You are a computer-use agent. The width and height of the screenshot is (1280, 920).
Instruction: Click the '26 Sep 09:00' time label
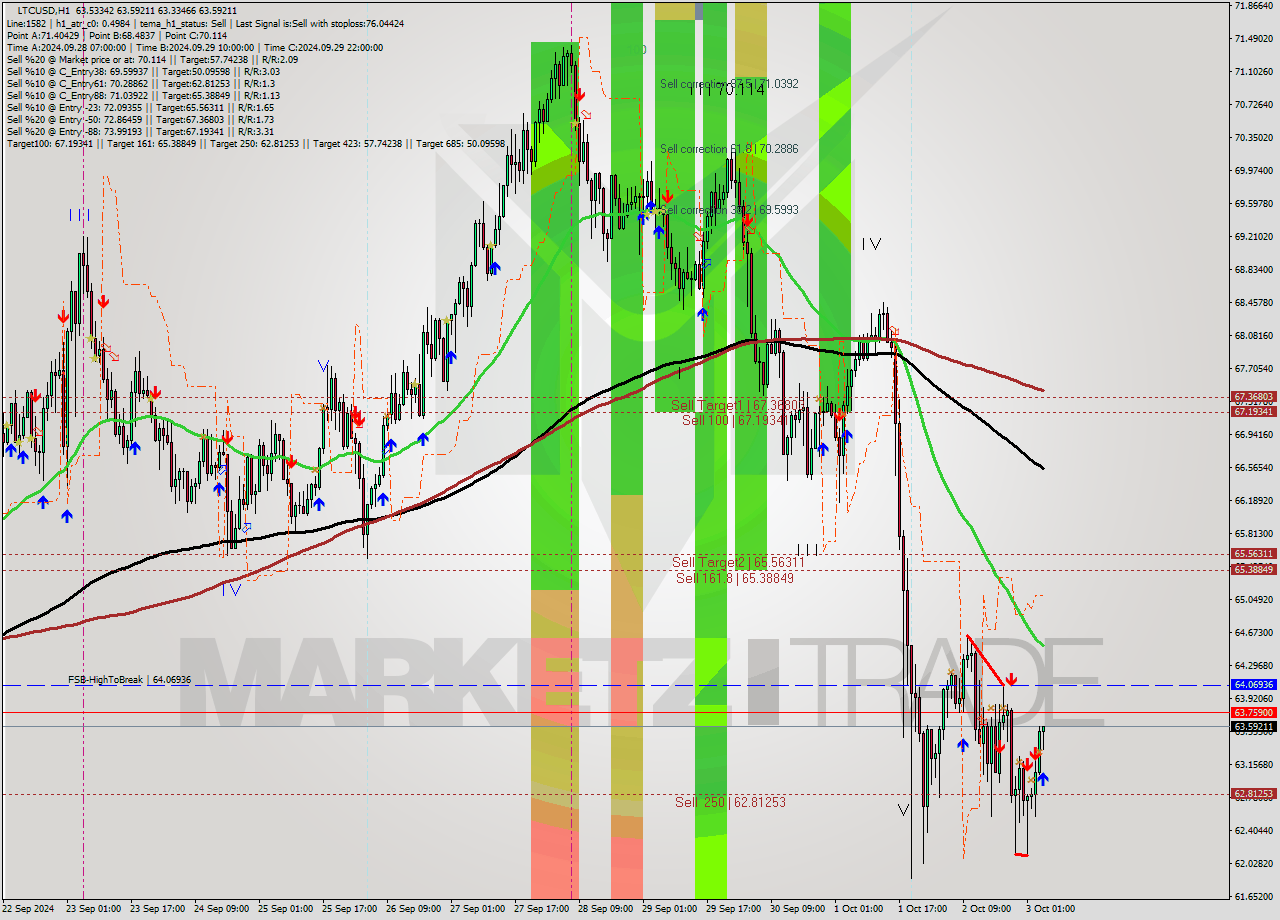click(x=413, y=909)
